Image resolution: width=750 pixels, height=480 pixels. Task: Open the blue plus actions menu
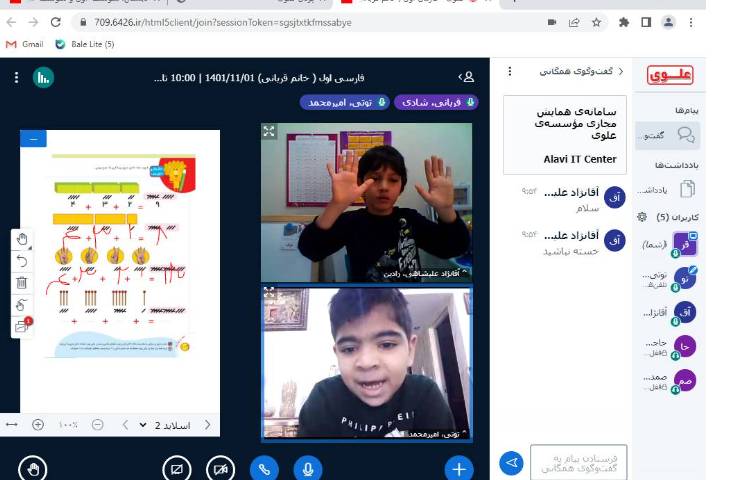pos(459,469)
